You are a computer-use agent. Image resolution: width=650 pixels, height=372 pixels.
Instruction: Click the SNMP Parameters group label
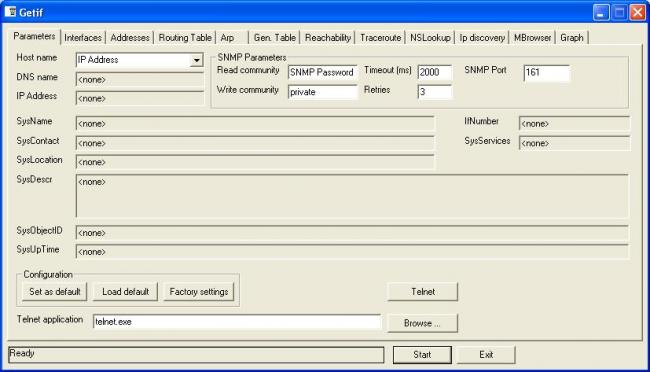252,57
